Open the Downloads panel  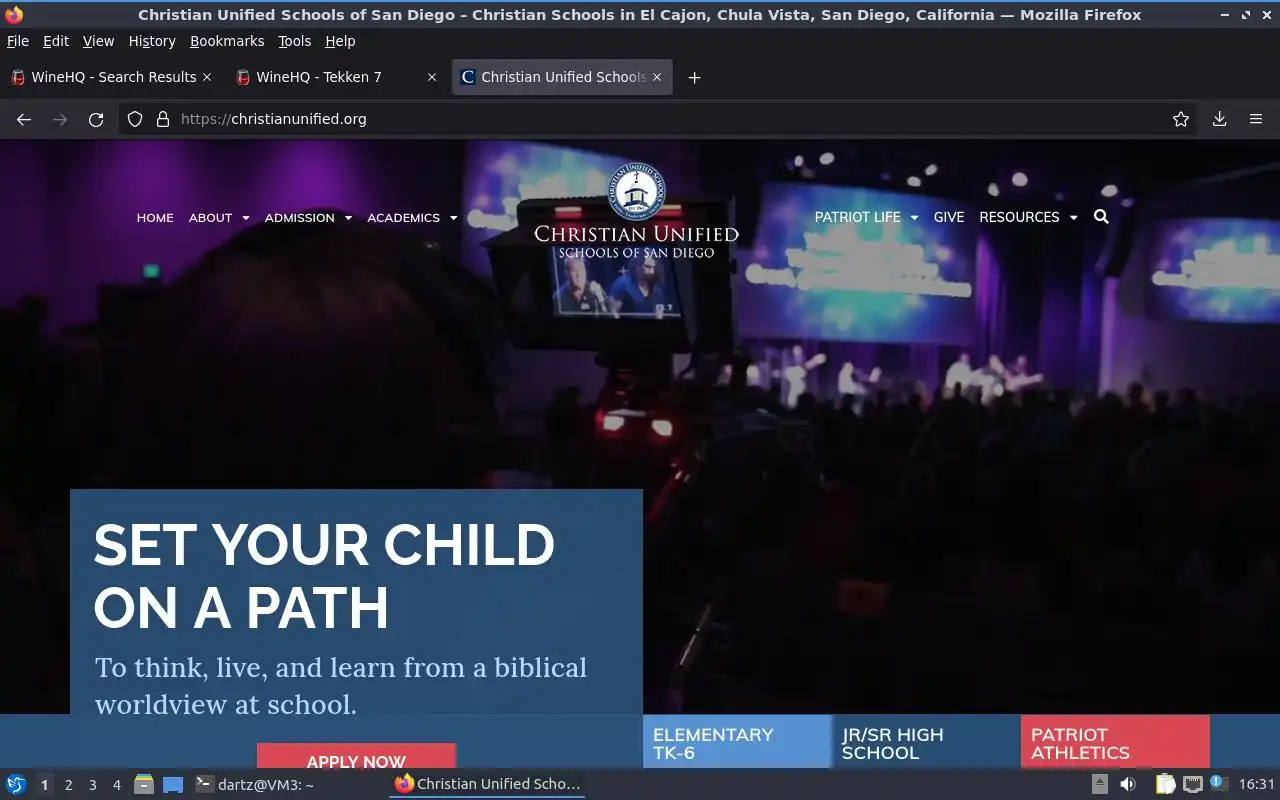1219,119
